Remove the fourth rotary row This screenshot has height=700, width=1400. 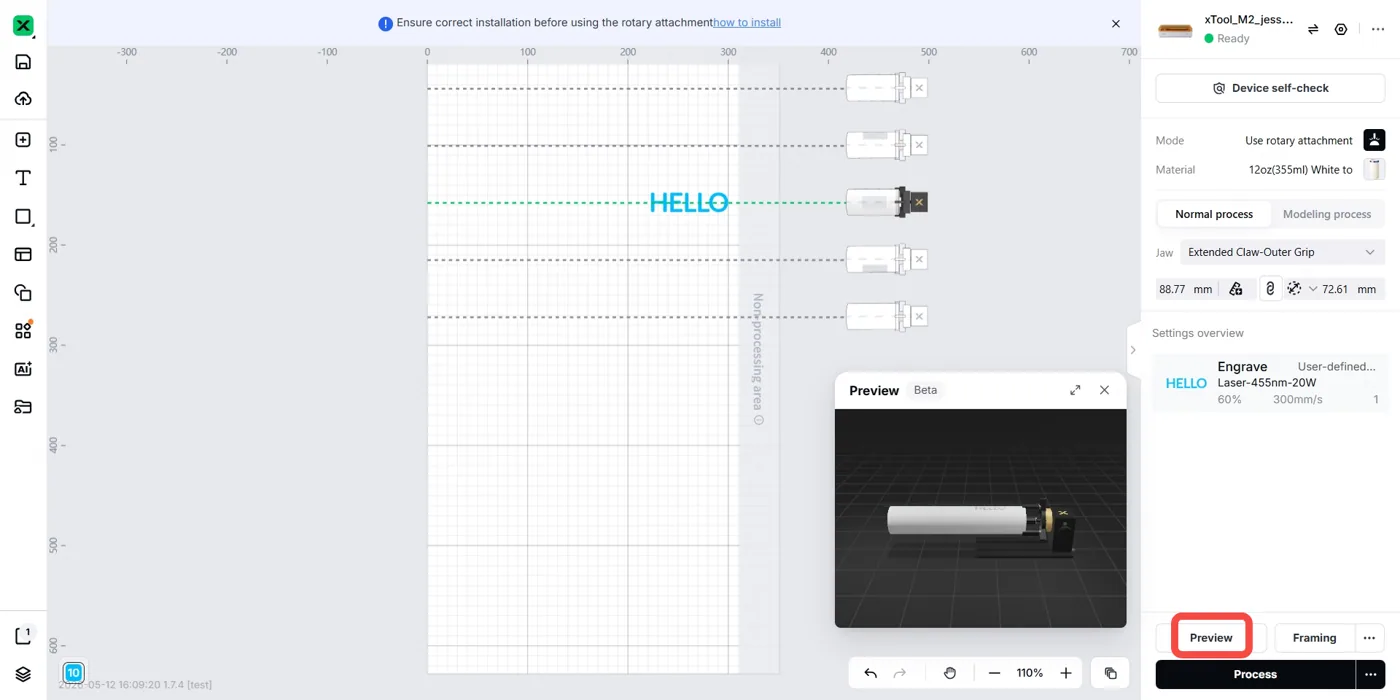919,259
